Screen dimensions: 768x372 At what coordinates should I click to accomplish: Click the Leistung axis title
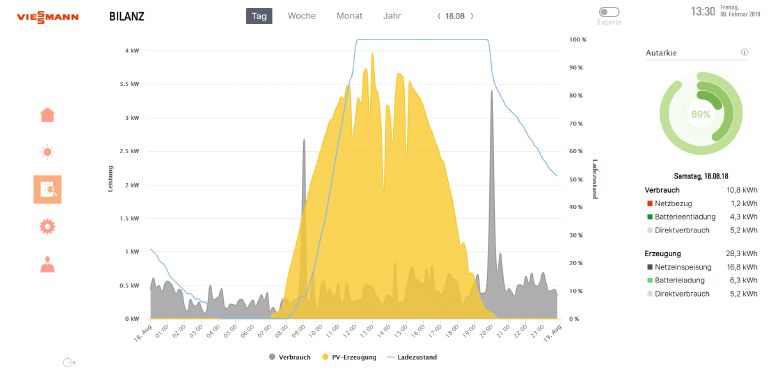tap(111, 178)
